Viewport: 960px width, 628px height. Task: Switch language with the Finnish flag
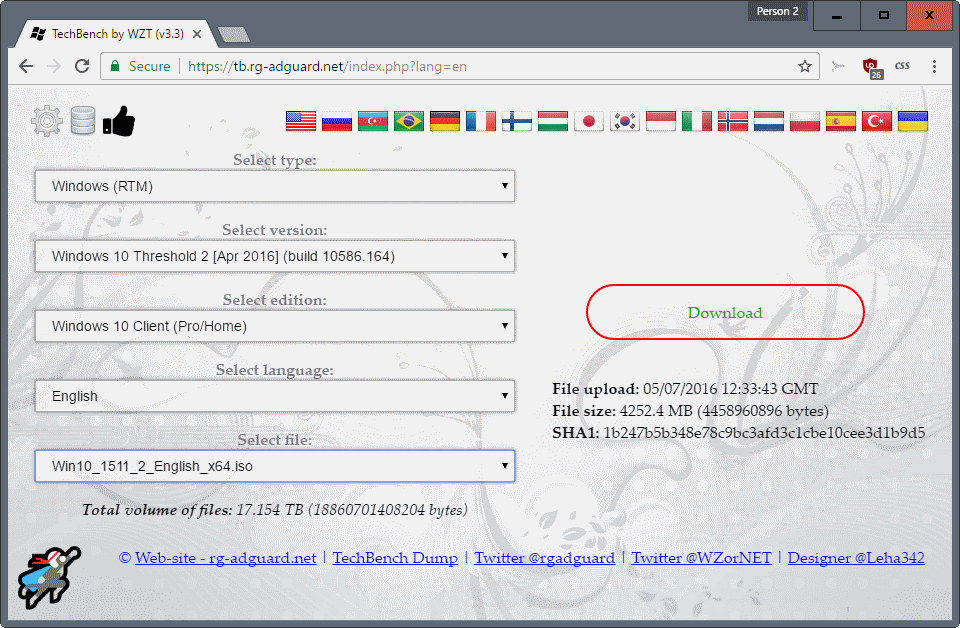(517, 121)
